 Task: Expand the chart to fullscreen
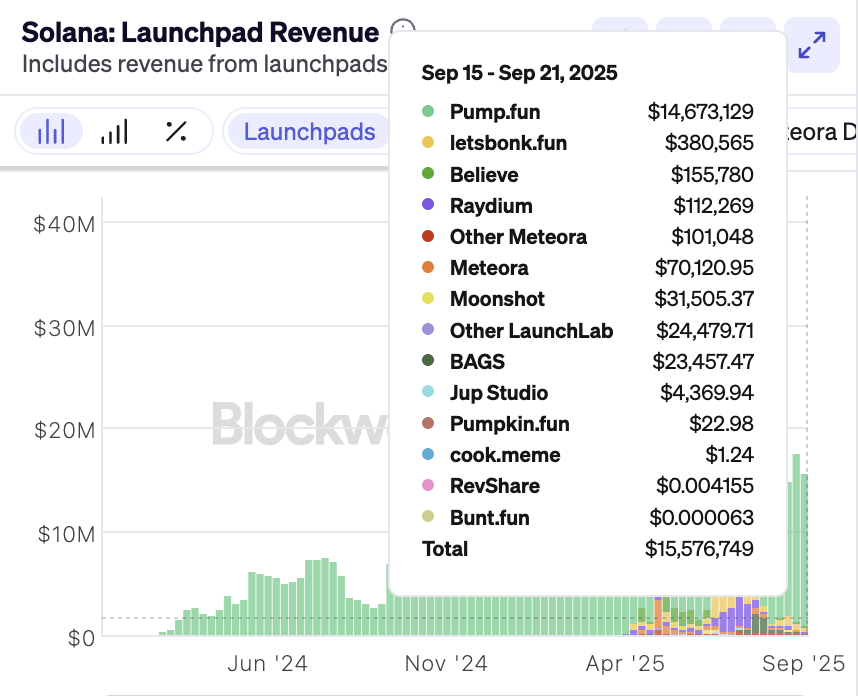coord(811,45)
